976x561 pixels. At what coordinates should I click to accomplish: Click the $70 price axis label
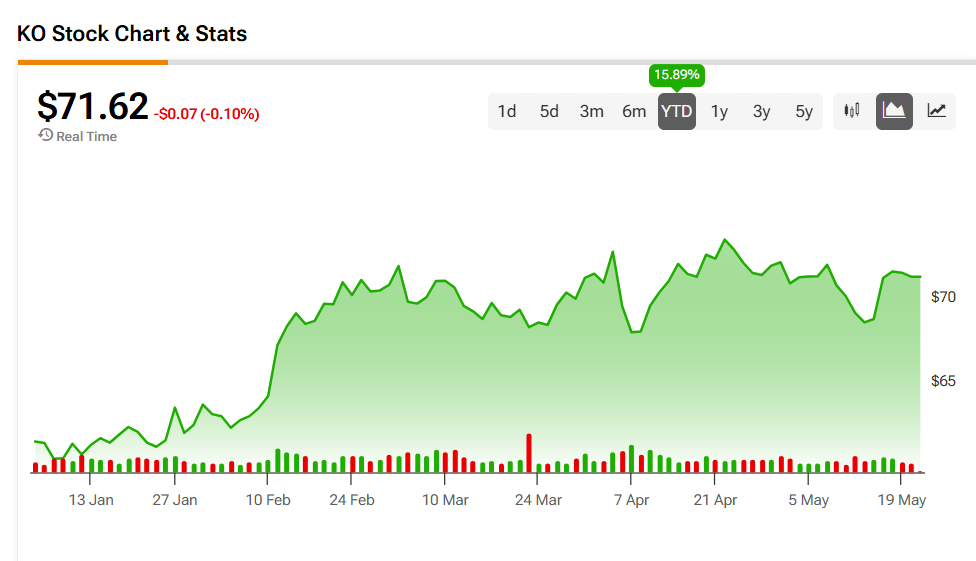click(x=943, y=297)
